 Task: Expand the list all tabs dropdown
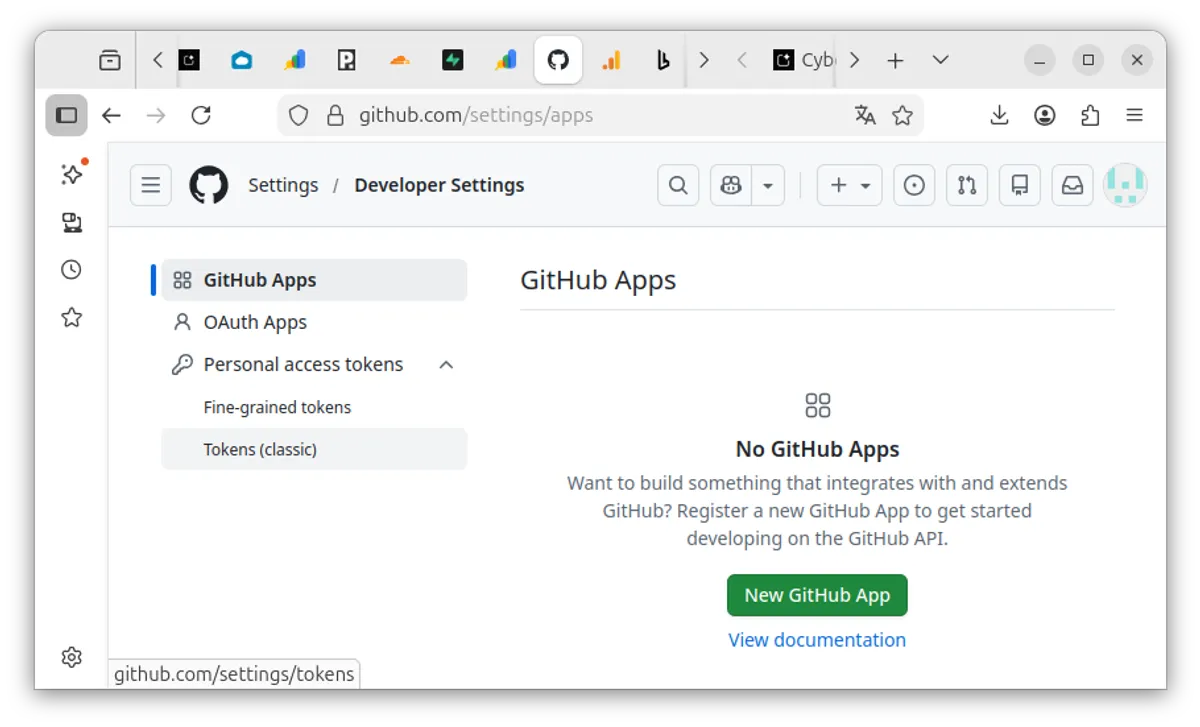[940, 60]
